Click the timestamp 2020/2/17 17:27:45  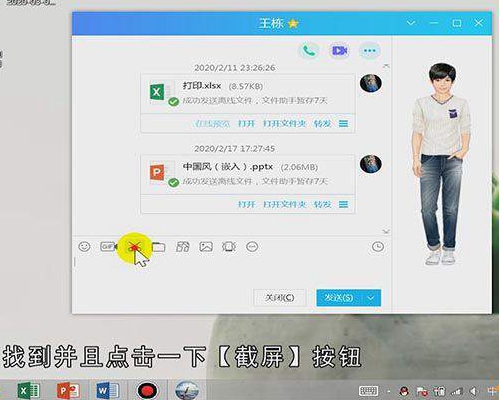[235, 149]
